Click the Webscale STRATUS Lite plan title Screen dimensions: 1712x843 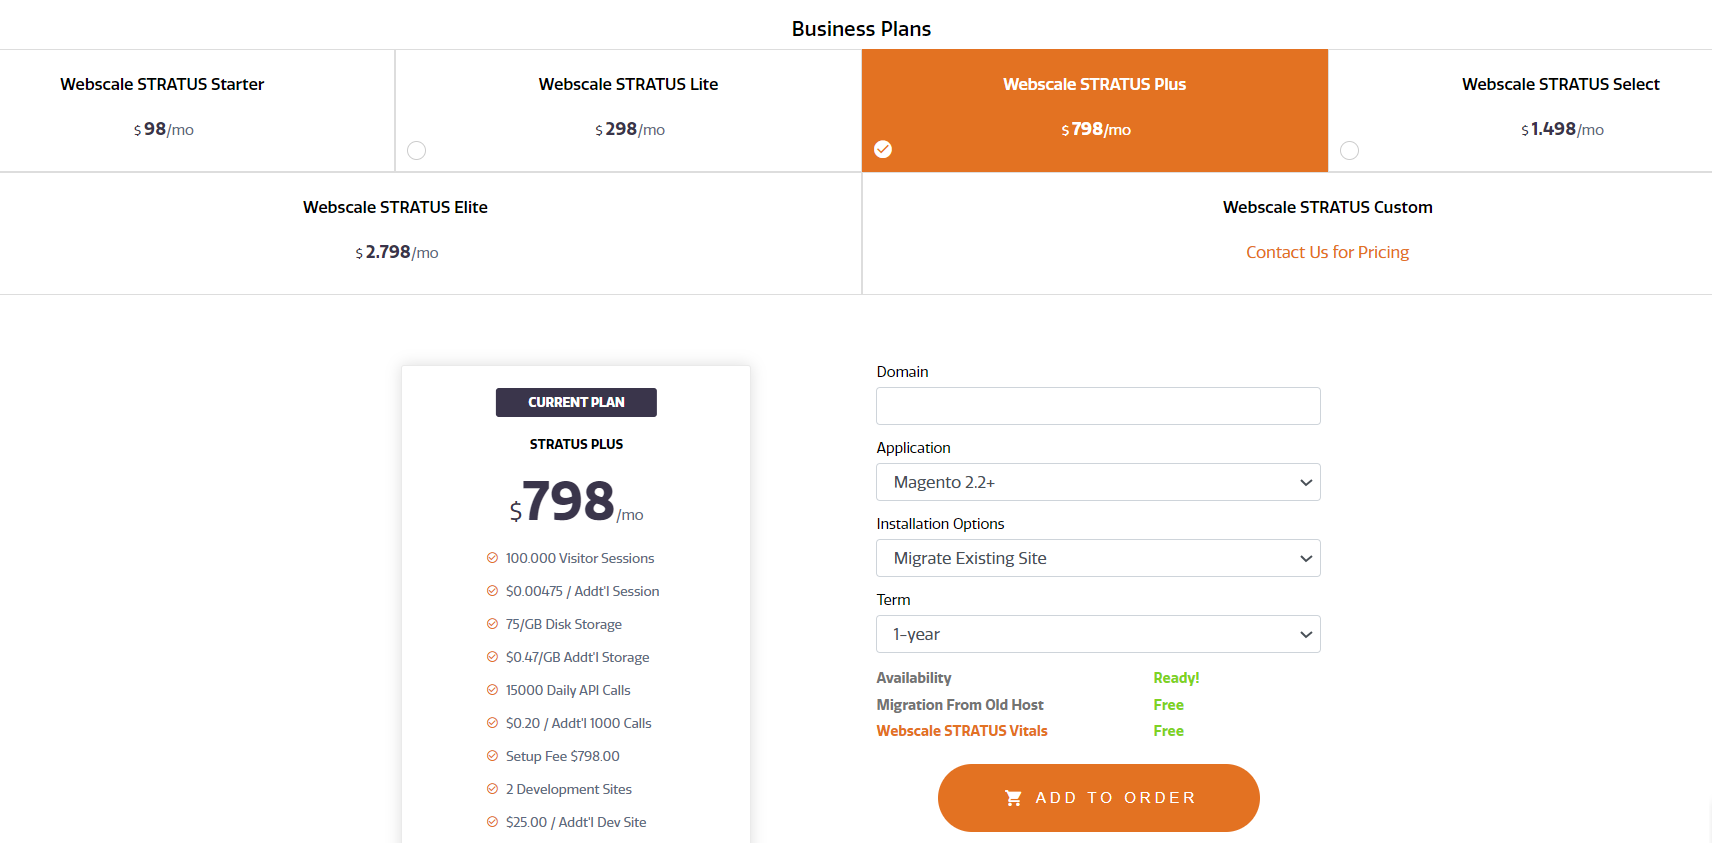628,84
